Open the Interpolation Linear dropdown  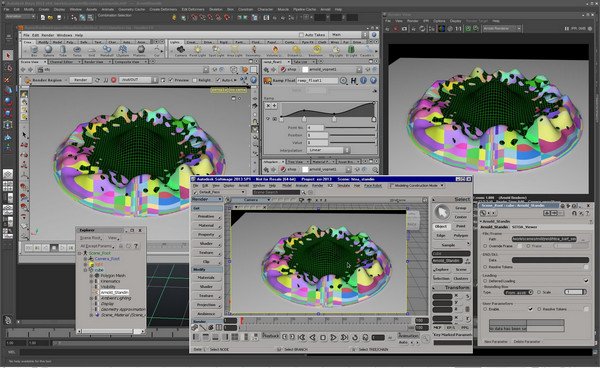coord(328,150)
